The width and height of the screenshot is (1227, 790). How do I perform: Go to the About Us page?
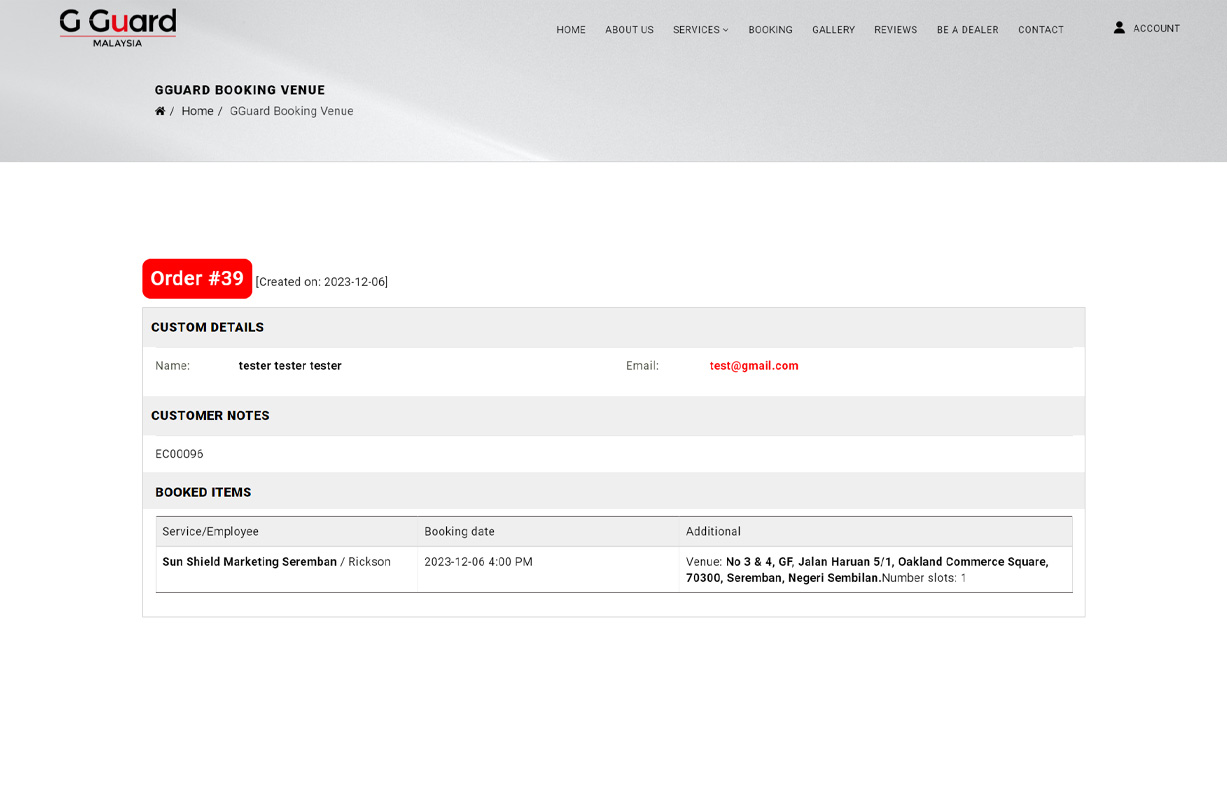[x=629, y=30]
